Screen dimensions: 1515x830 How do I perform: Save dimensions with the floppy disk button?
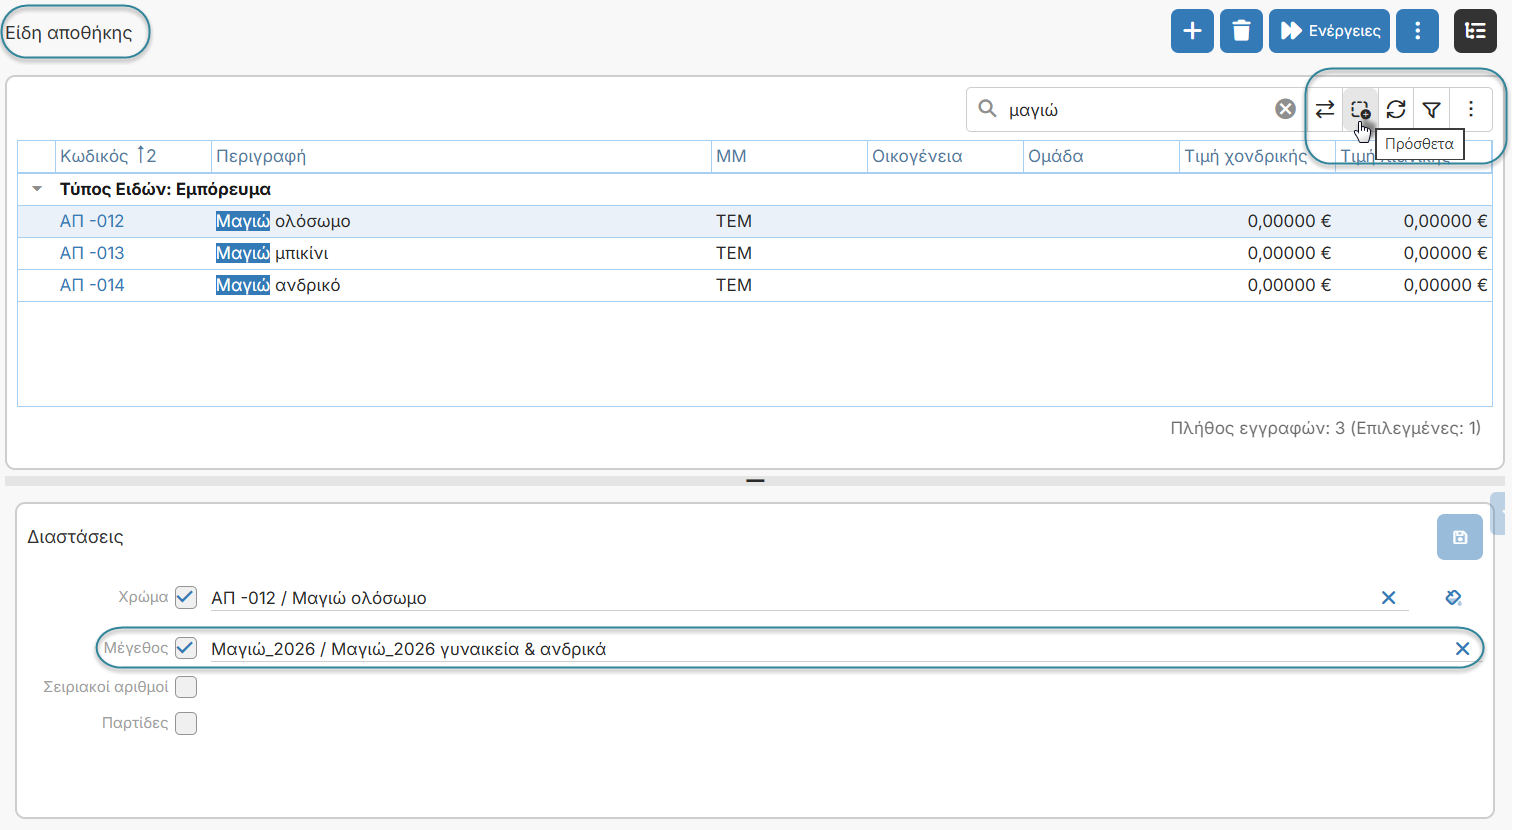1460,537
